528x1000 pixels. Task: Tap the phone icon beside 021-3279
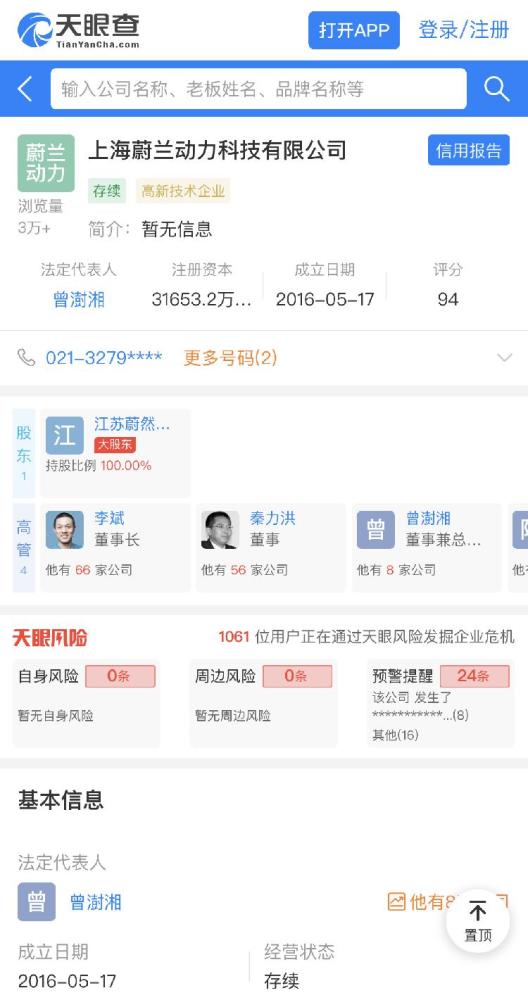click(x=26, y=357)
